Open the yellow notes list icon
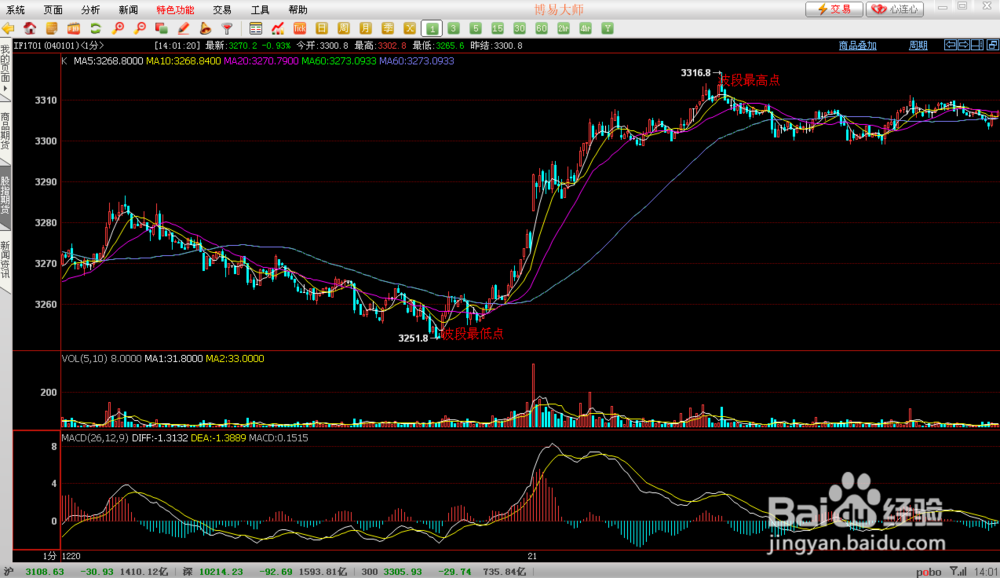This screenshot has height=578, width=1000. (x=52, y=28)
